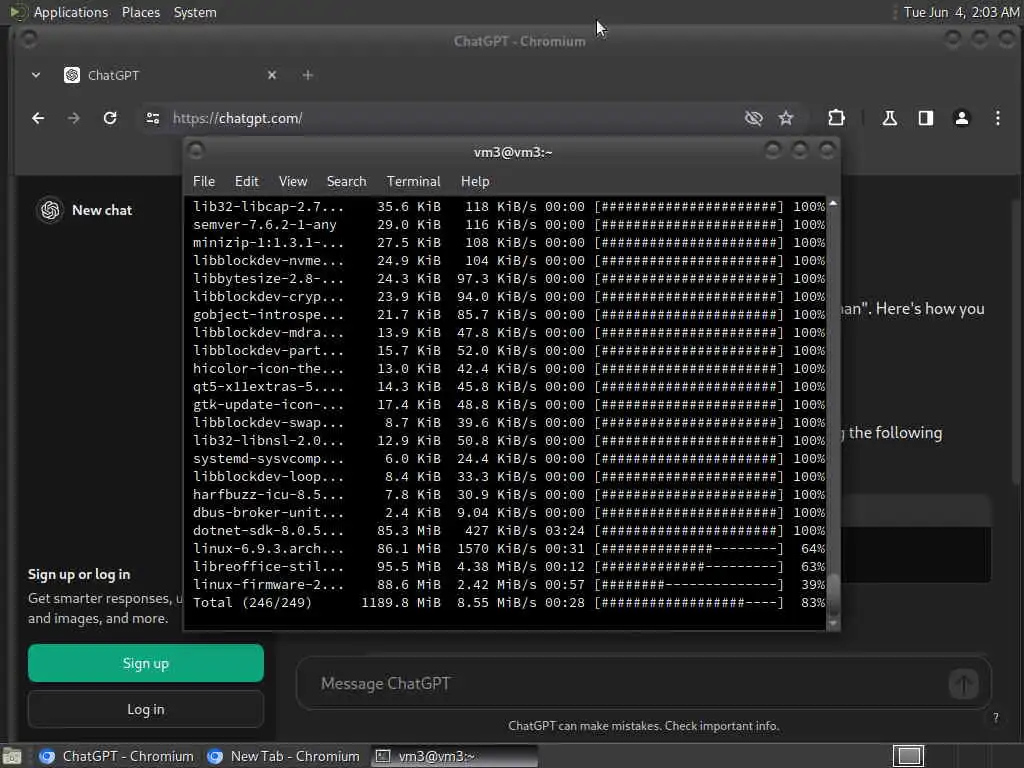Open the terminal Edit menu
This screenshot has width=1024, height=768.
tap(247, 182)
